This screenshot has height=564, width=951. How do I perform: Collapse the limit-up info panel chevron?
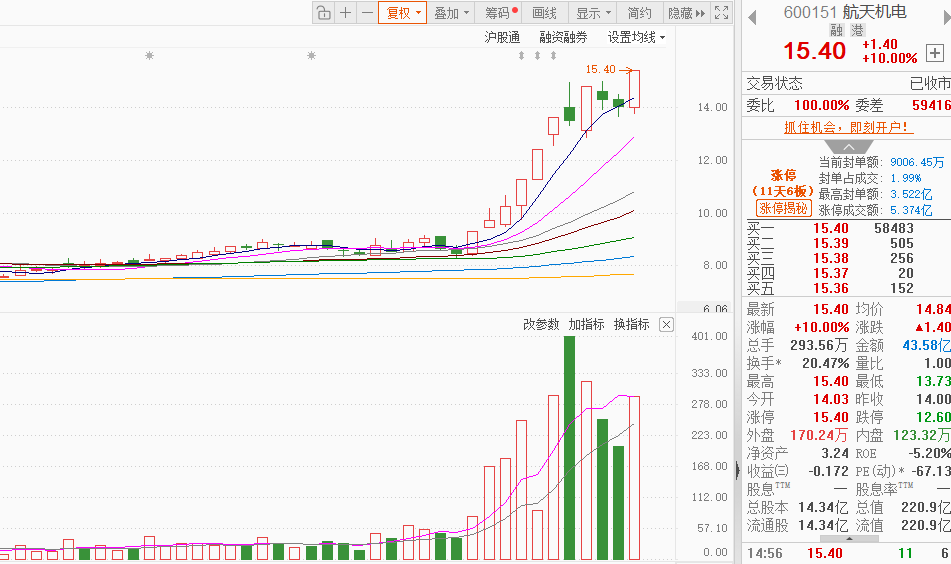point(849,147)
